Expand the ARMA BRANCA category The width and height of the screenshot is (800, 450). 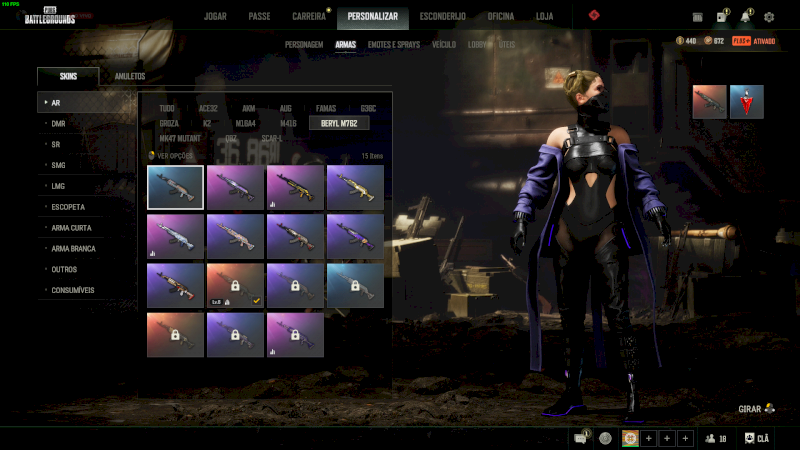tap(86, 248)
